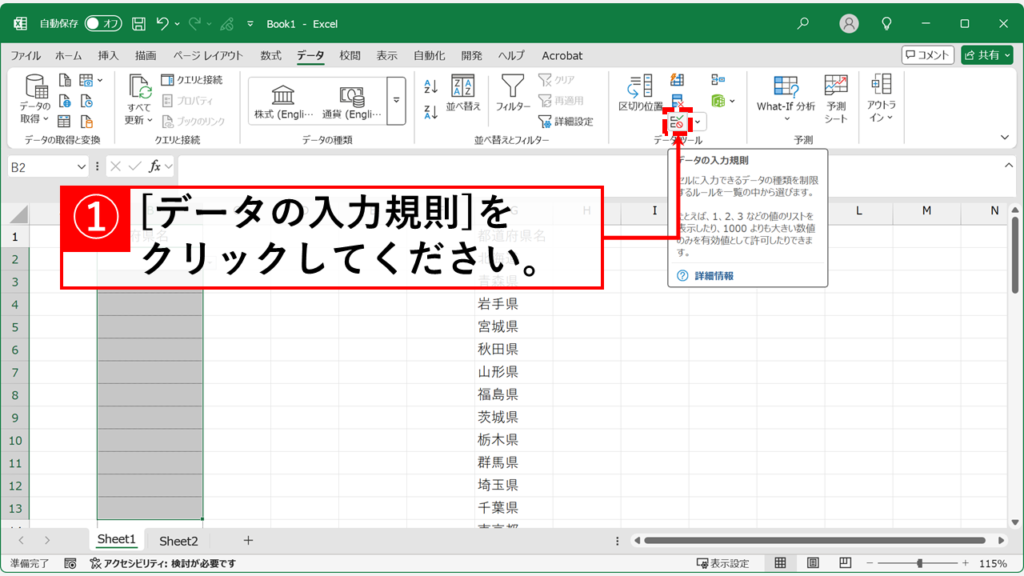Collapse the ribbon with the chevron
Image resolution: width=1024 pixels, height=576 pixels.
tap(1004, 137)
